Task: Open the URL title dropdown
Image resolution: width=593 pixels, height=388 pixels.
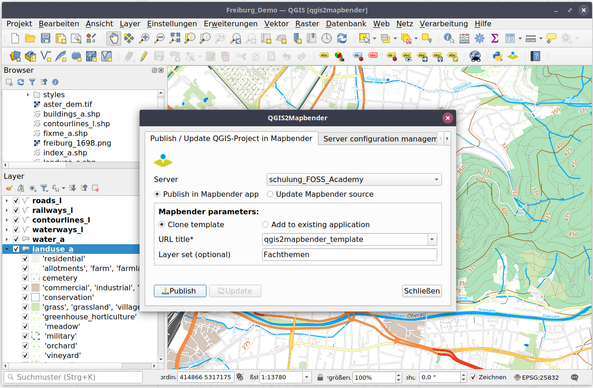Action: coord(432,239)
